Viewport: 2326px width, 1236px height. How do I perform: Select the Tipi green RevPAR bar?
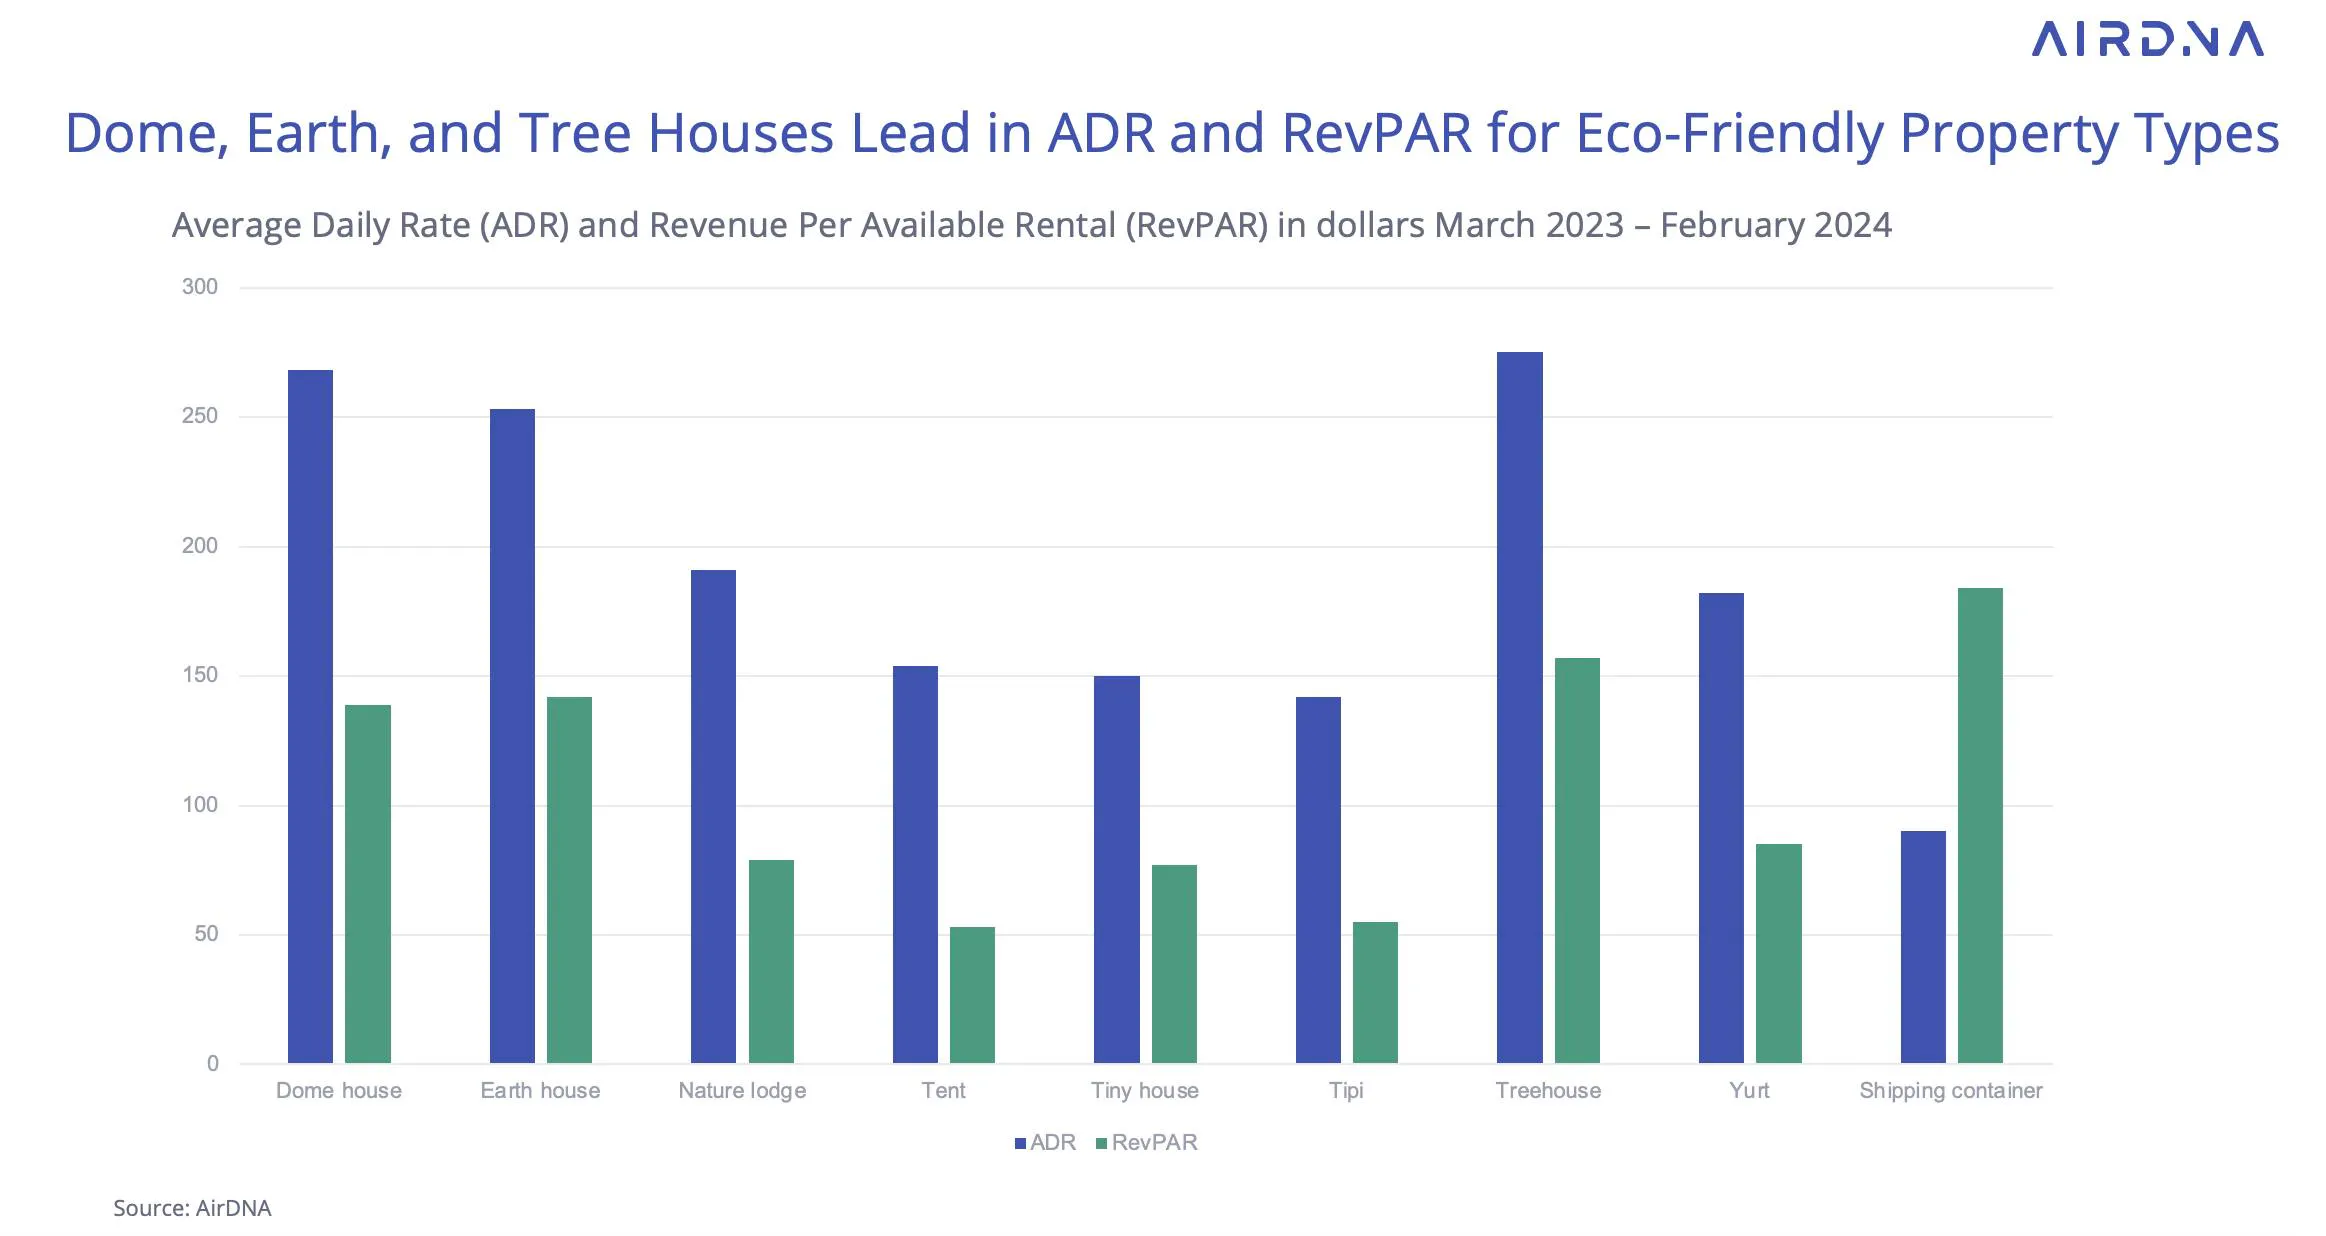click(x=1375, y=992)
